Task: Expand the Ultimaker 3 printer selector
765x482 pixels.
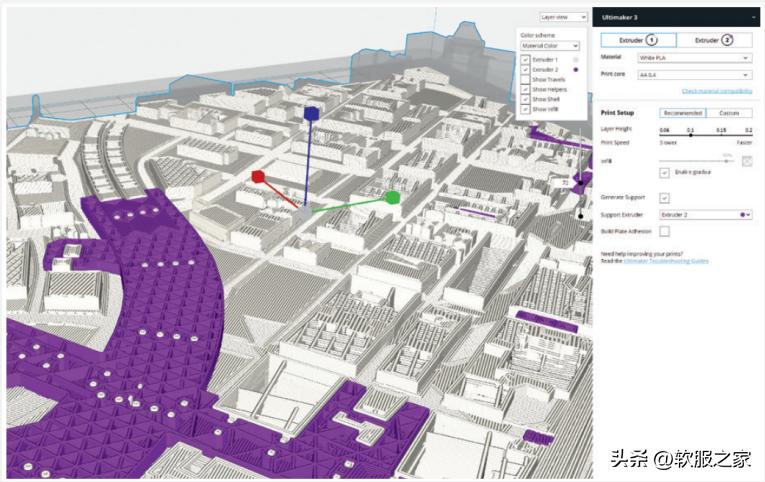Action: [x=676, y=17]
